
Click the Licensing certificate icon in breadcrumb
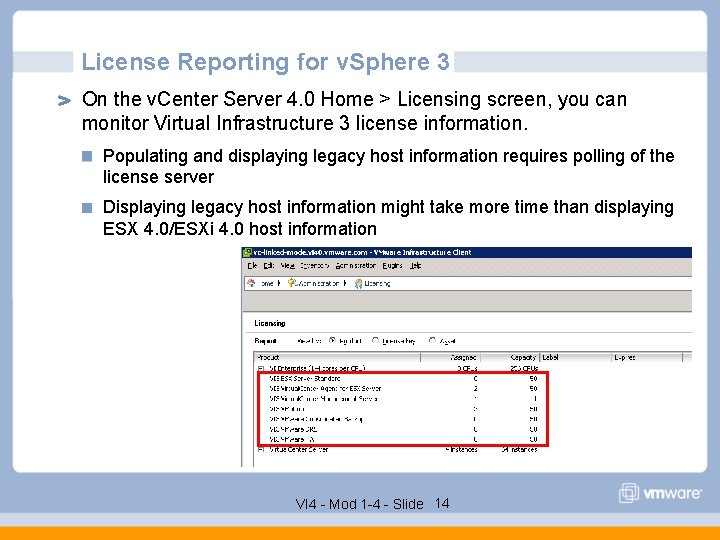click(359, 283)
